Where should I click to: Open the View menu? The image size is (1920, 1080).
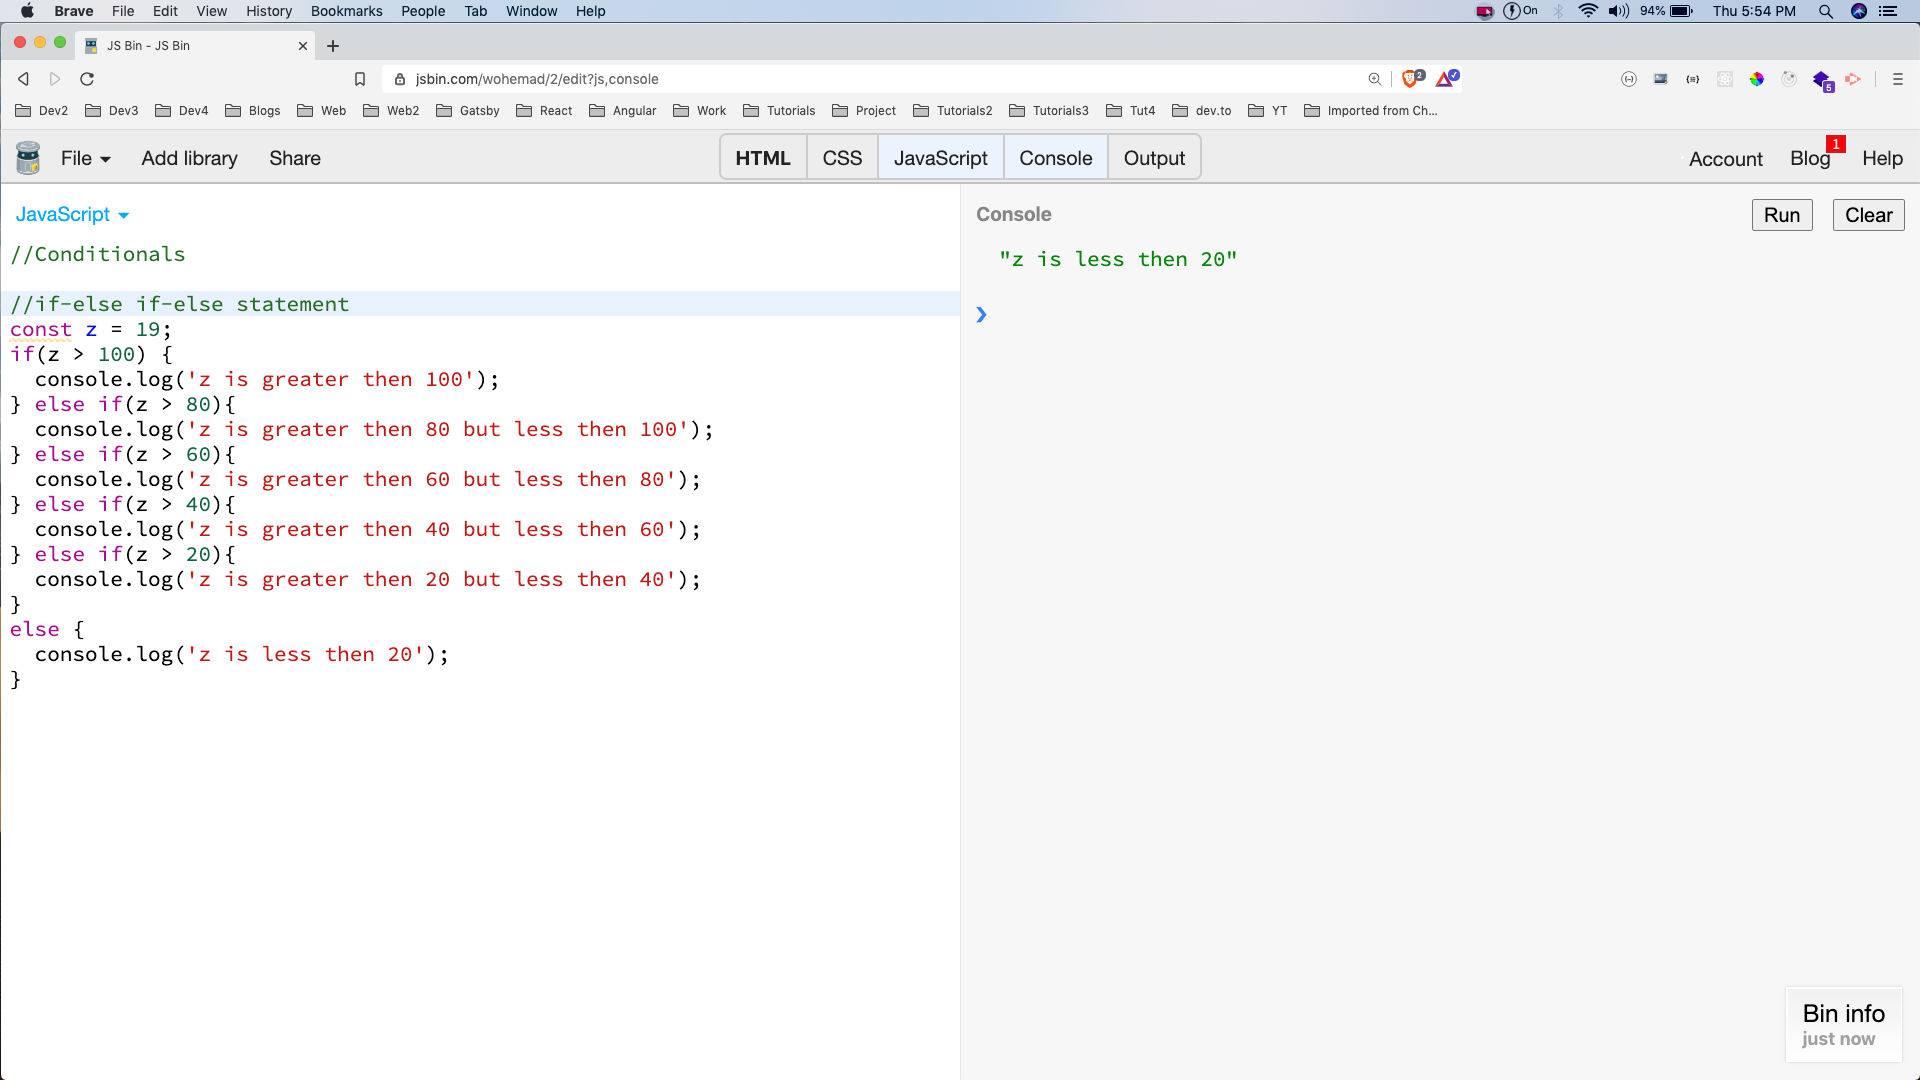pyautogui.click(x=212, y=11)
